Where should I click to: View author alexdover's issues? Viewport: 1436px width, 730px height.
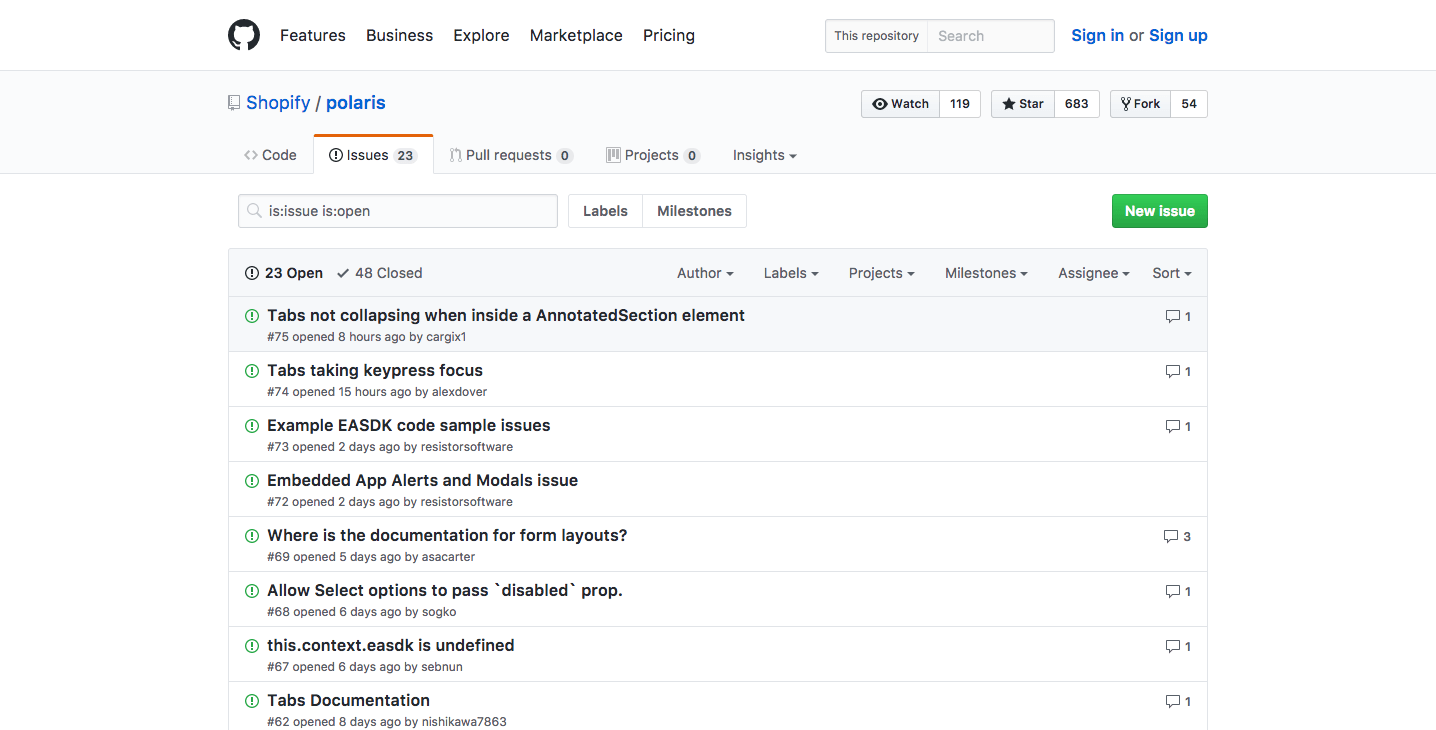point(459,392)
